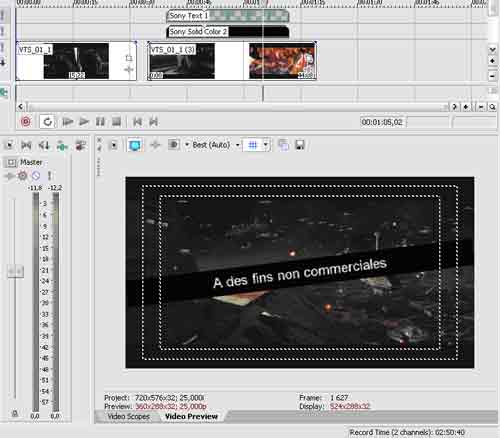Toggle Downmix Output in mixer toolbar
500x438 pixels.
pos(26,145)
